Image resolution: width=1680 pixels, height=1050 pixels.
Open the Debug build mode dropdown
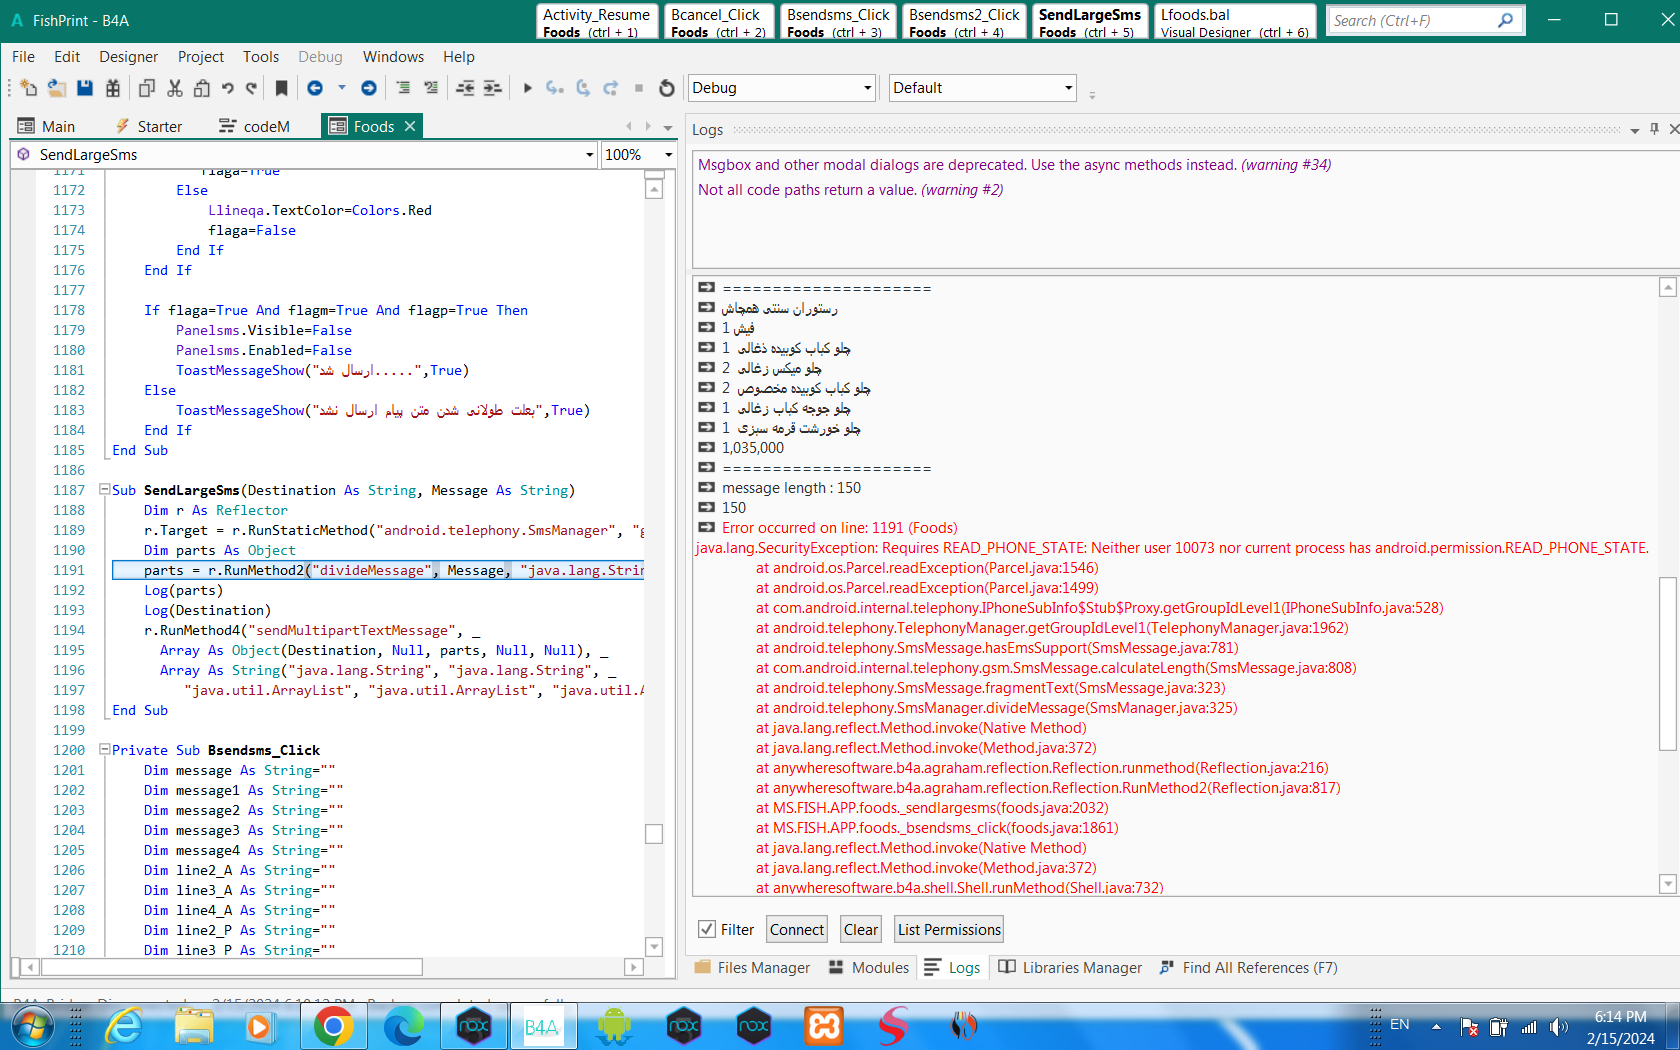click(x=867, y=88)
